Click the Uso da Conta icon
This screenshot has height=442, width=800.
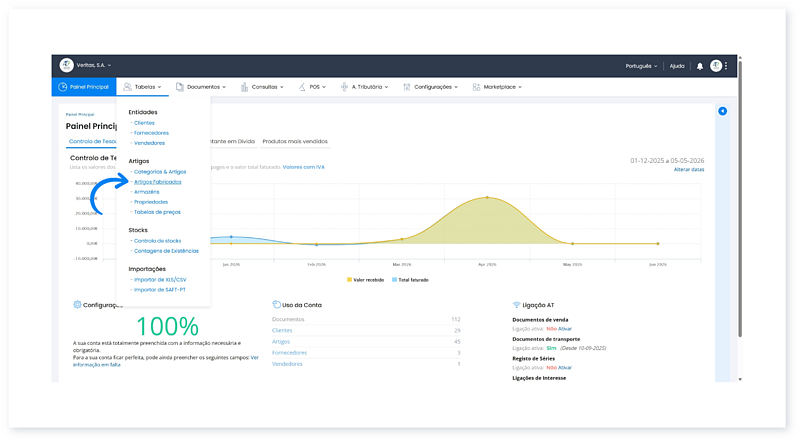[x=276, y=305]
